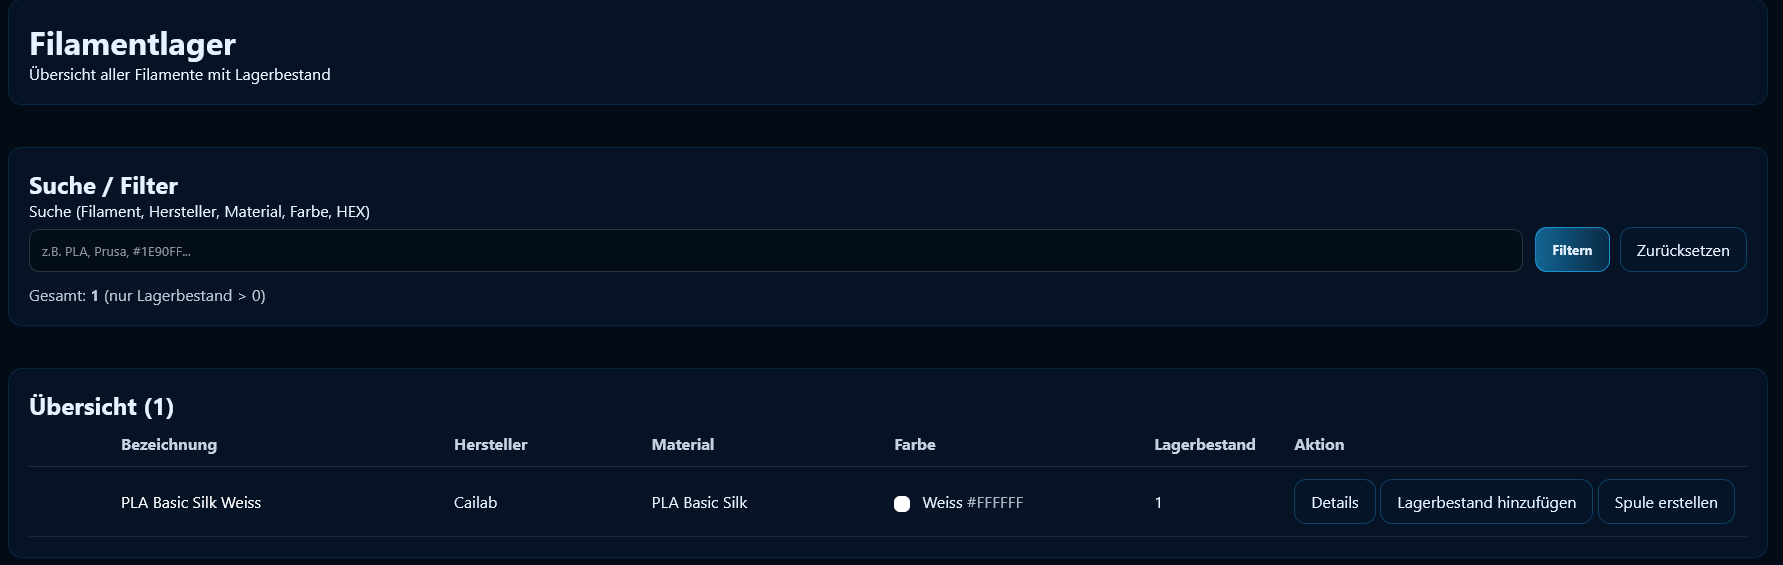This screenshot has width=1783, height=565.
Task: Click the Cailab manufacturer cell
Action: (475, 503)
